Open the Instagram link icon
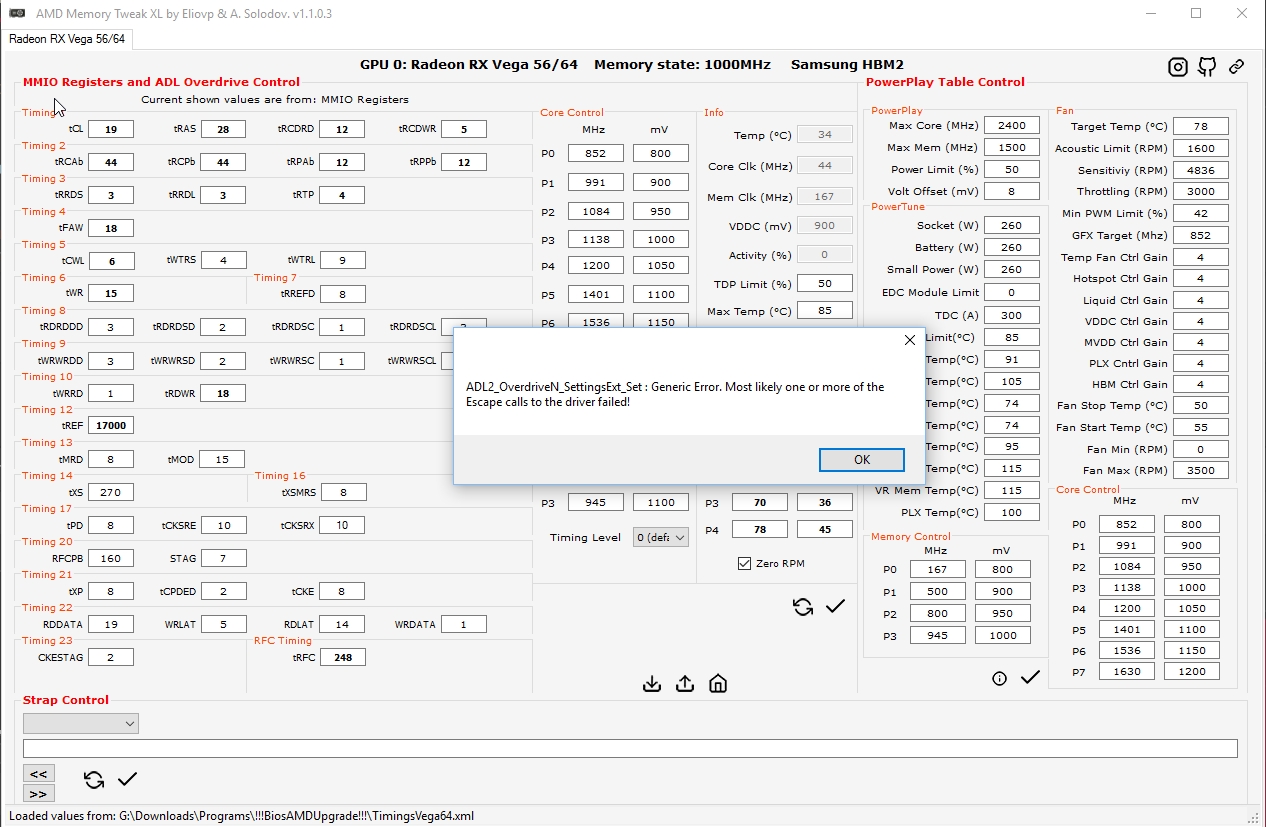Image resolution: width=1266 pixels, height=827 pixels. point(1178,67)
